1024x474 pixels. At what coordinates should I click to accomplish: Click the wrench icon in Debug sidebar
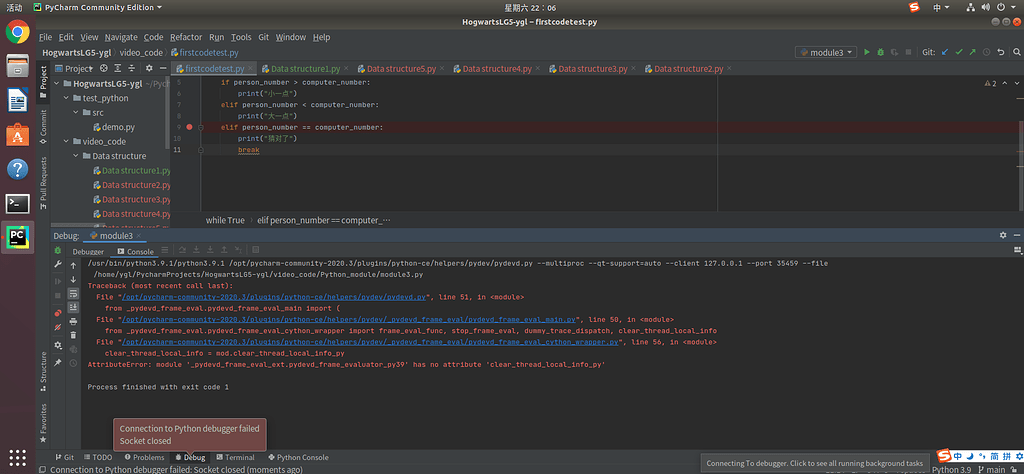point(57,264)
